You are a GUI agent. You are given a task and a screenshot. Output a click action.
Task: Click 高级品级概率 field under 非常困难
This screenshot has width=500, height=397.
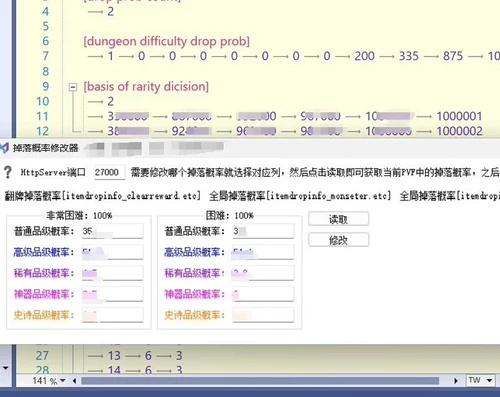click(x=113, y=252)
